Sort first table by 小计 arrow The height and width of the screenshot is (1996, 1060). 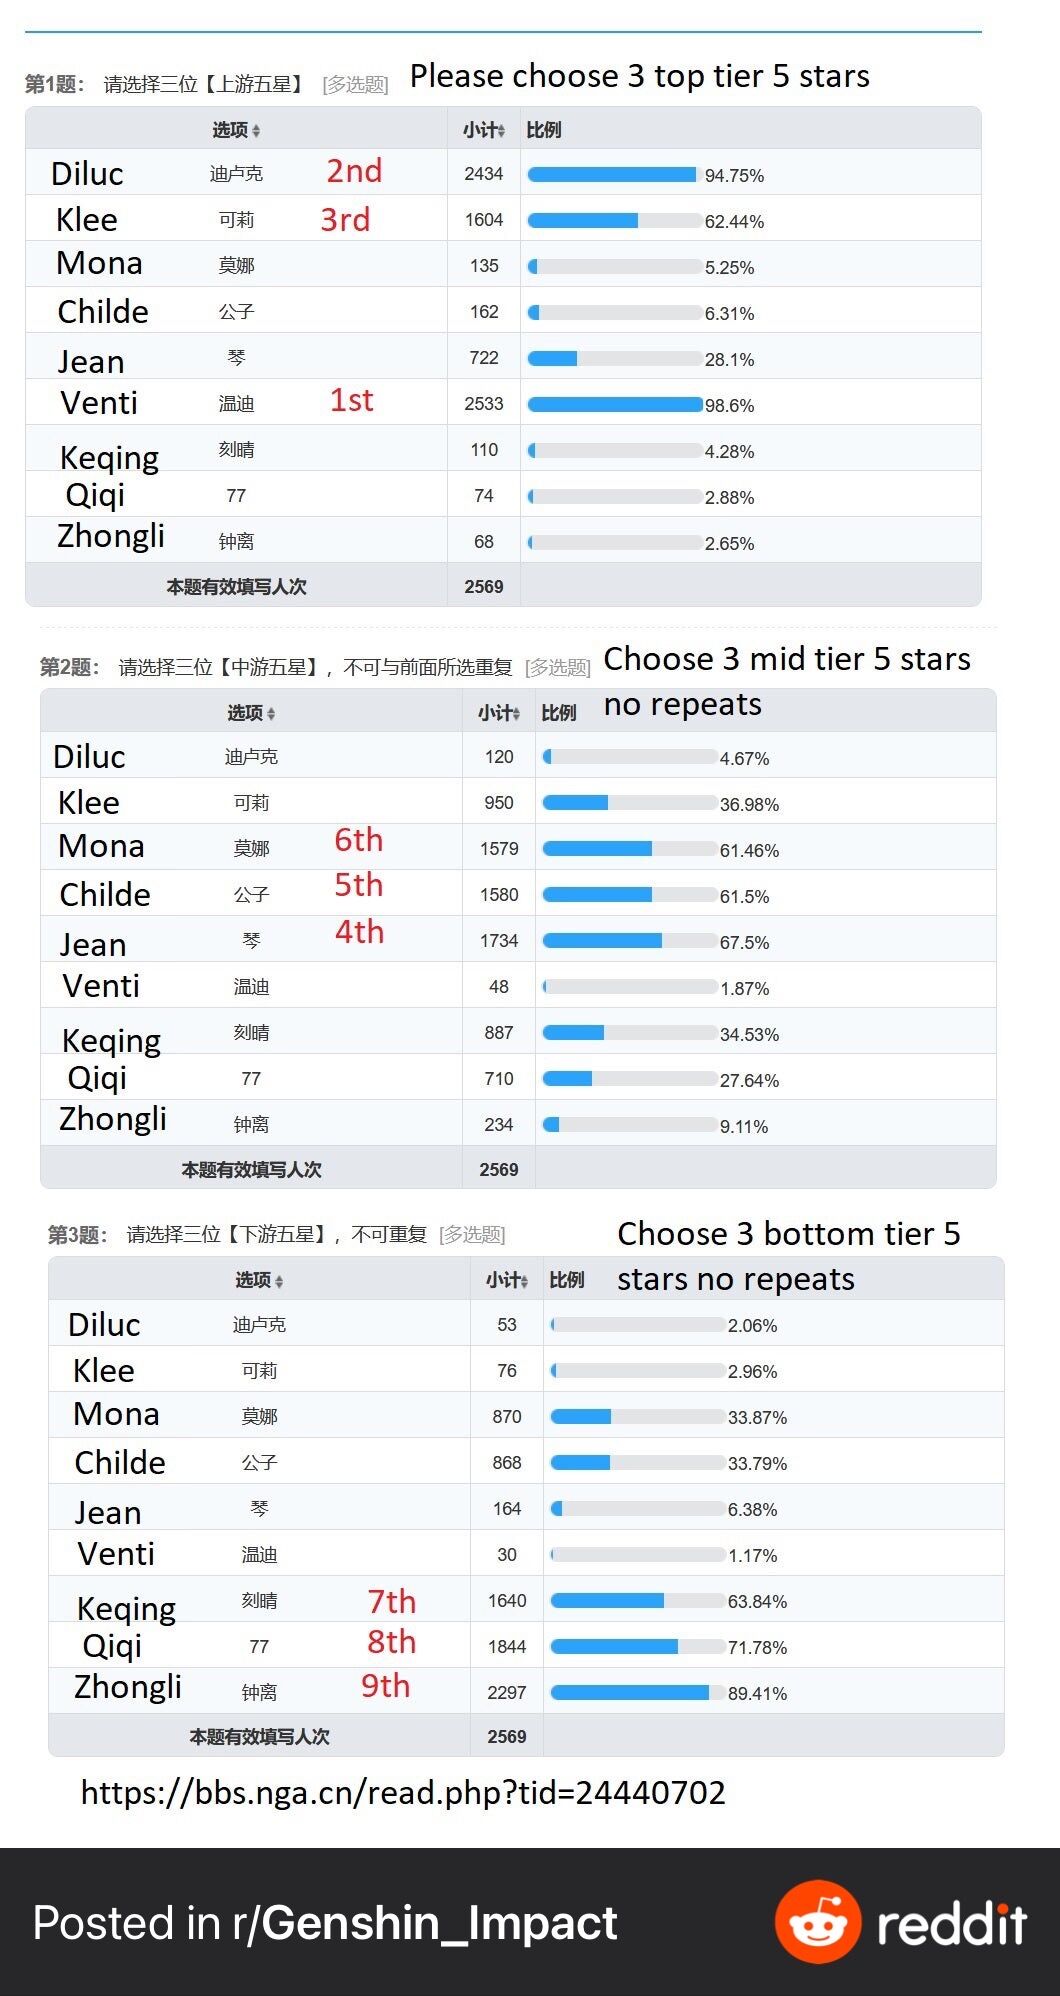pyautogui.click(x=501, y=131)
